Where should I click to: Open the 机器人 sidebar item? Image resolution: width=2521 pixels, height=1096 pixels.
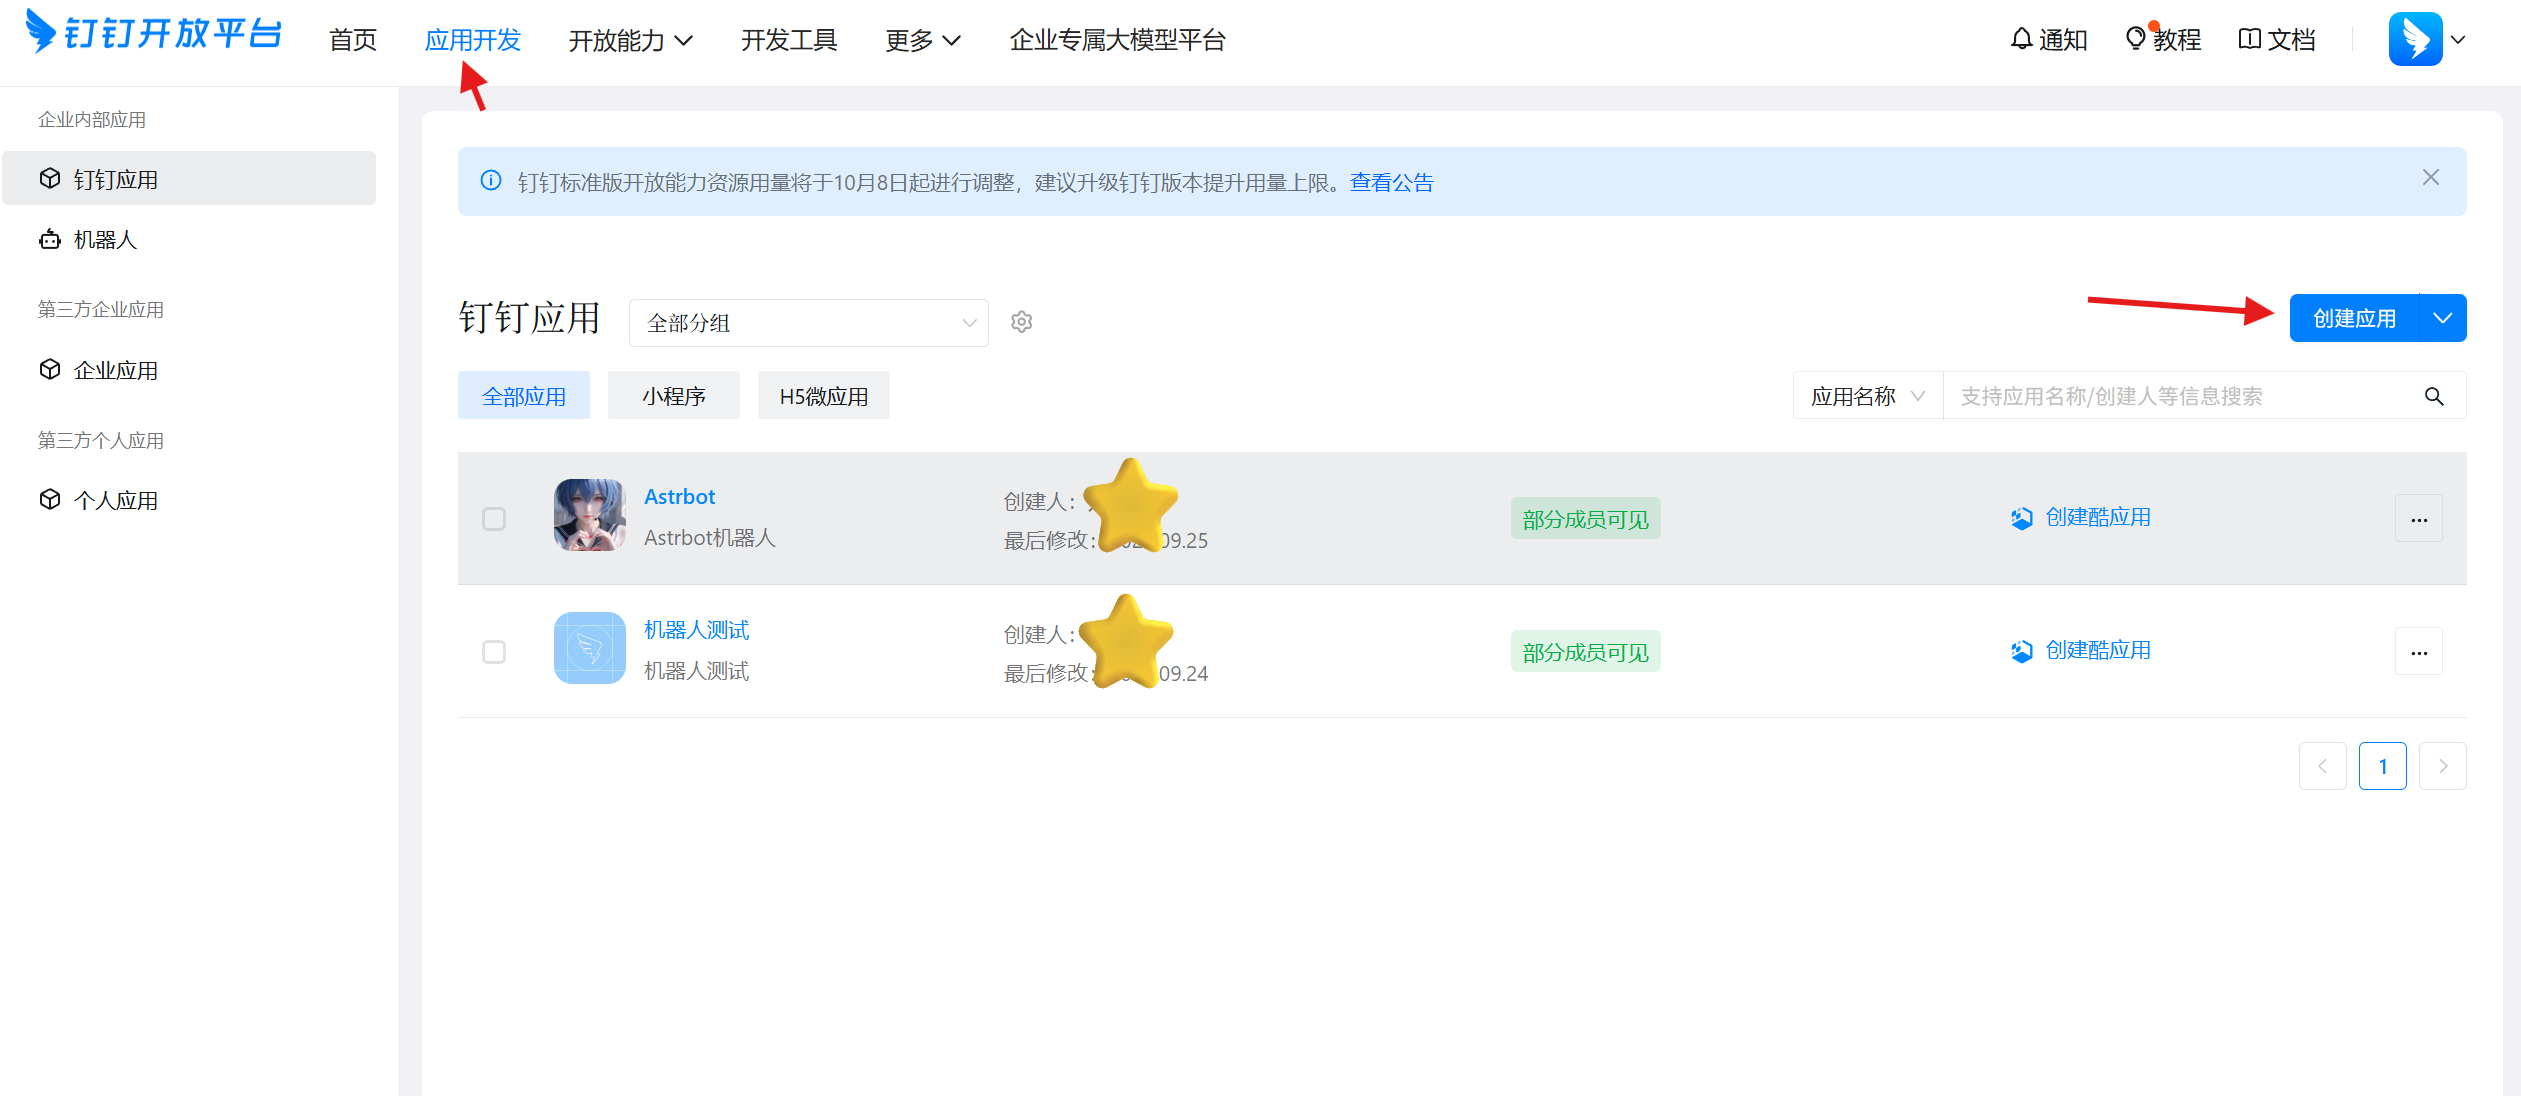(105, 240)
